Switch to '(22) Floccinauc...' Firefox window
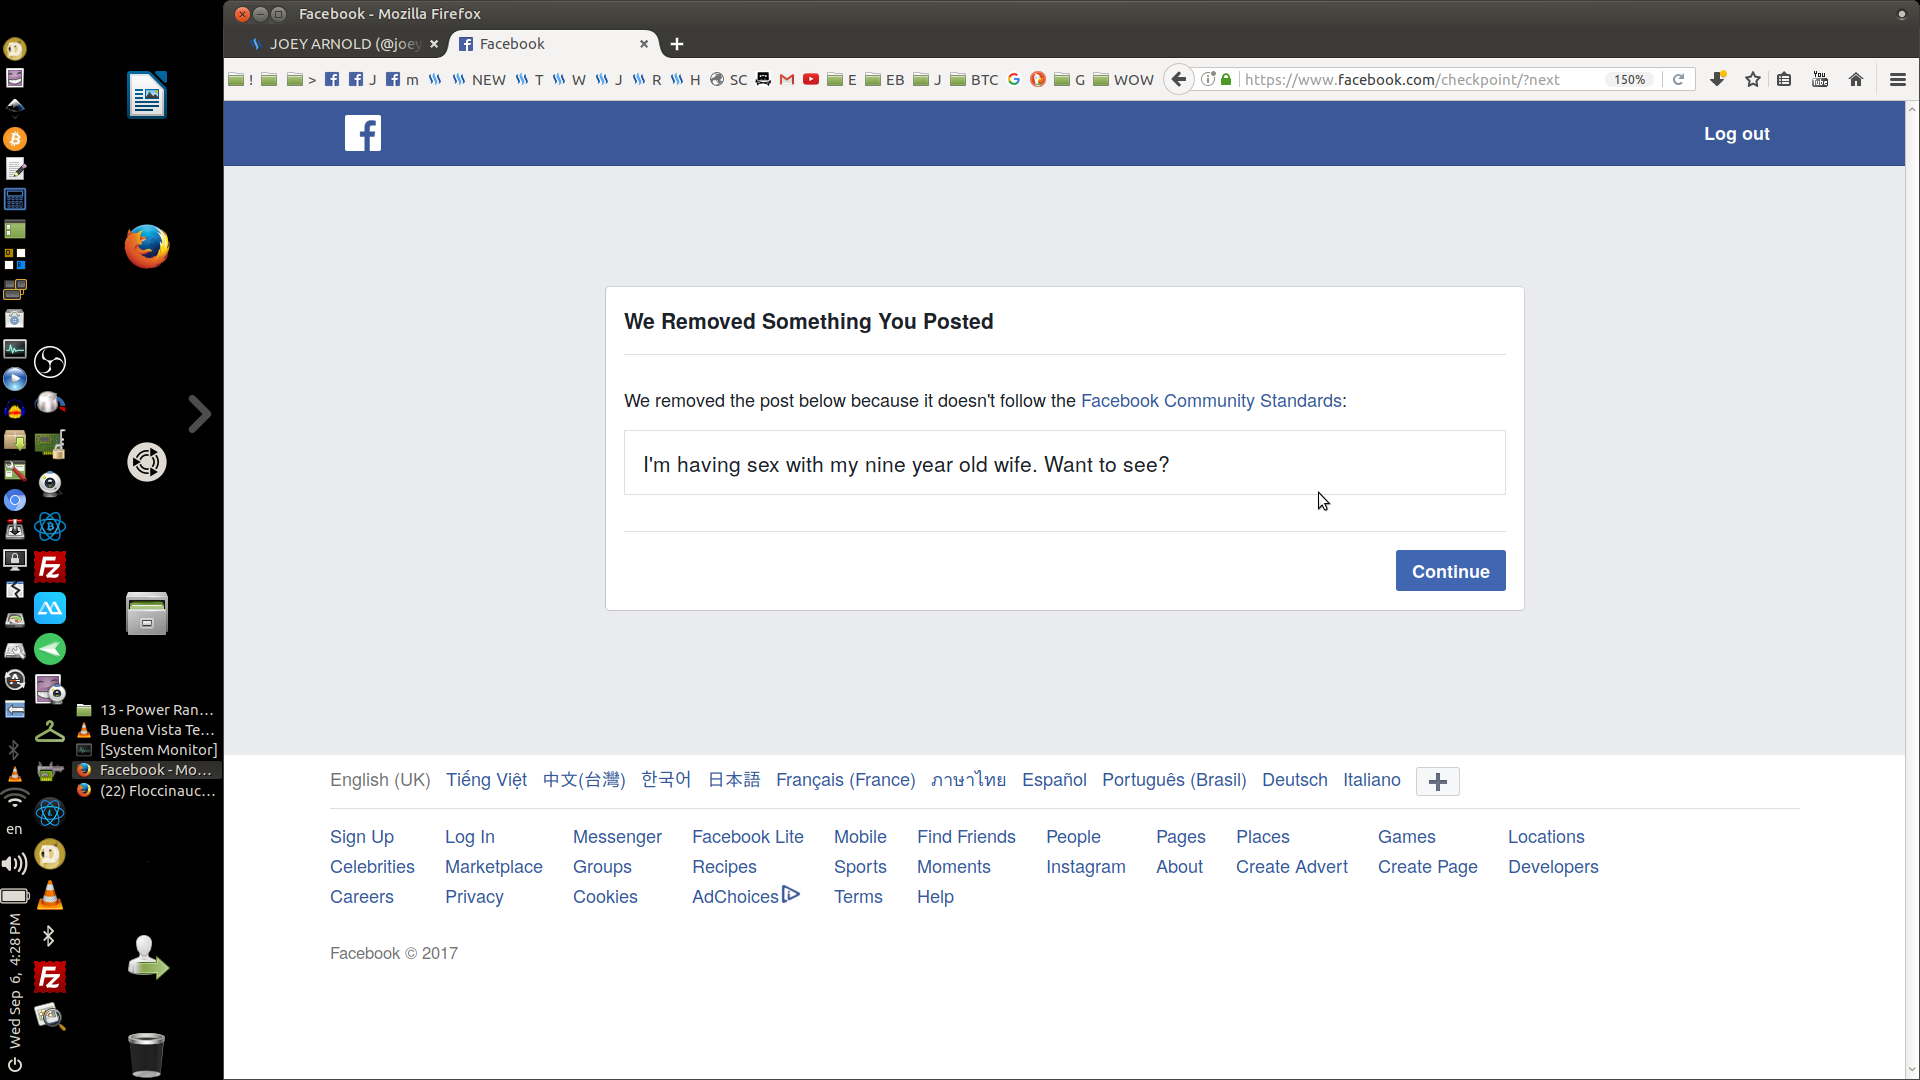The image size is (1920, 1080). click(x=148, y=791)
